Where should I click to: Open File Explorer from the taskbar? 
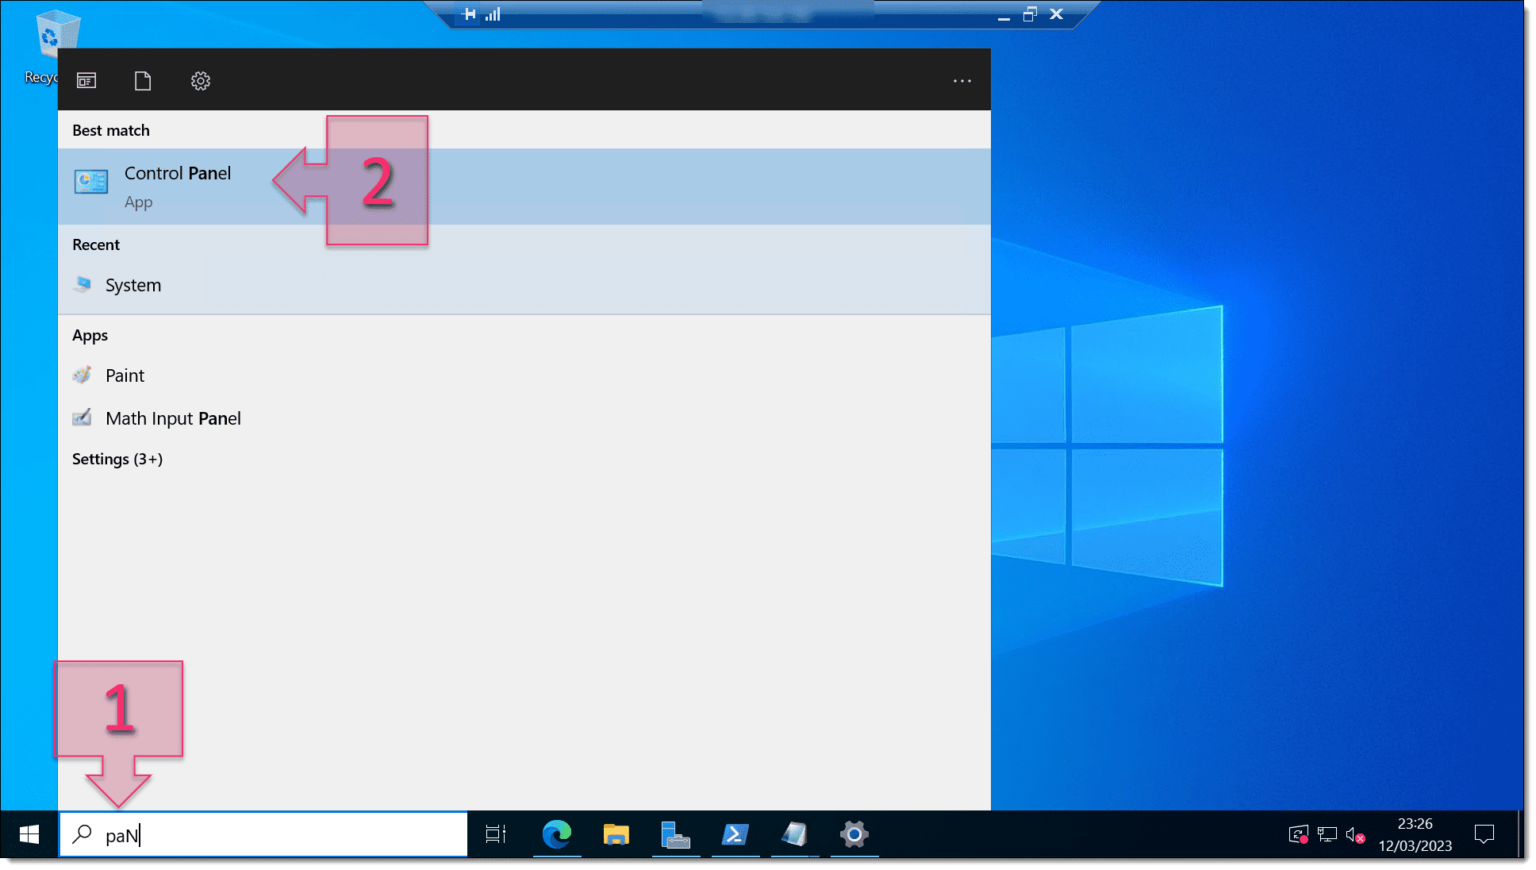click(616, 835)
